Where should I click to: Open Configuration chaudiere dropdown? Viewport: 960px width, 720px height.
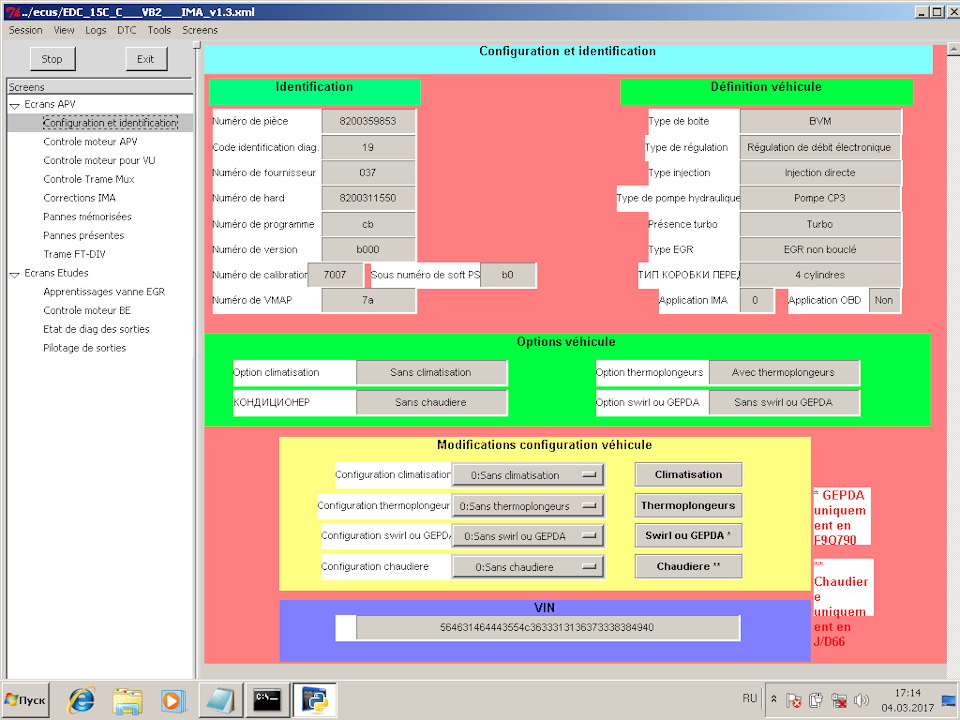(528, 568)
